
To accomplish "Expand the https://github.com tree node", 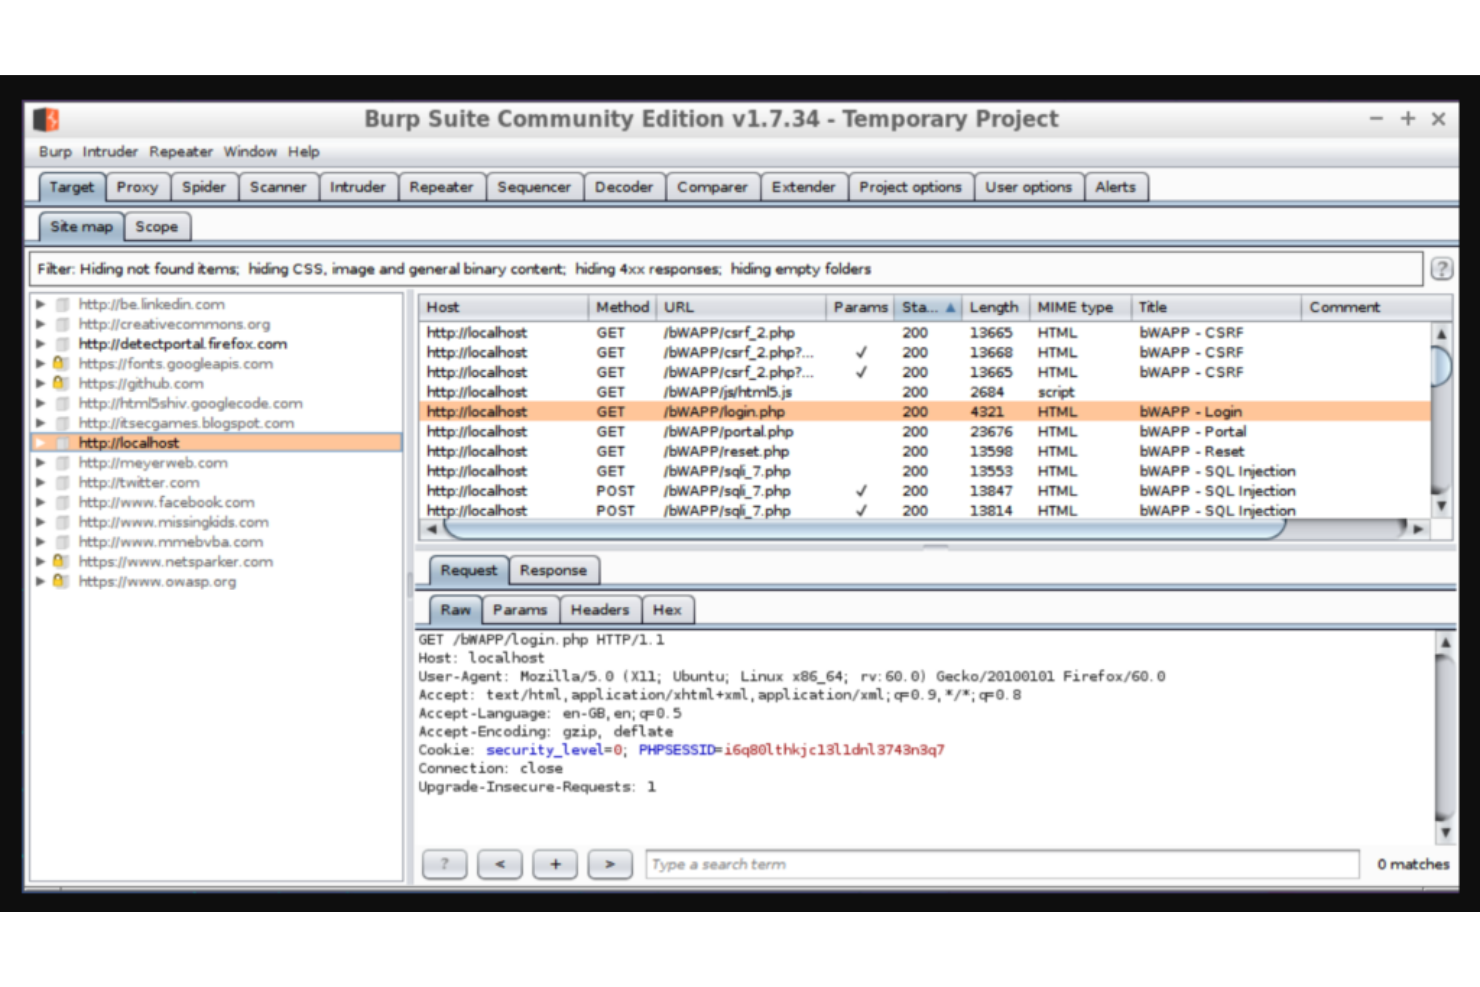I will pyautogui.click(x=40, y=383).
